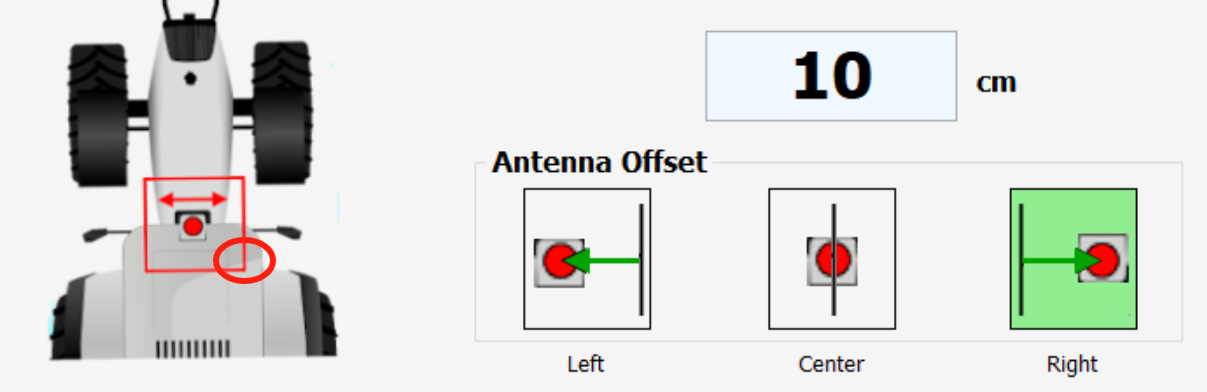The height and width of the screenshot is (392, 1207).
Task: Click the red antenna dot on the tractor
Action: 193,226
